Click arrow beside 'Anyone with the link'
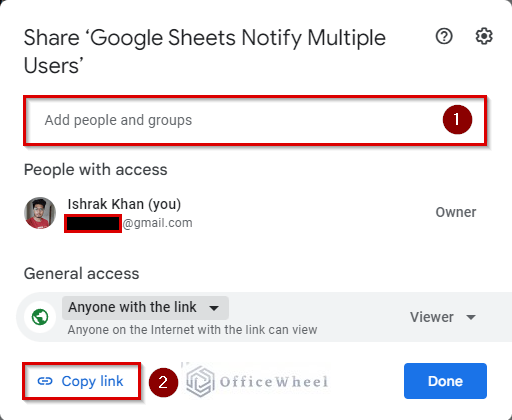 [214, 308]
